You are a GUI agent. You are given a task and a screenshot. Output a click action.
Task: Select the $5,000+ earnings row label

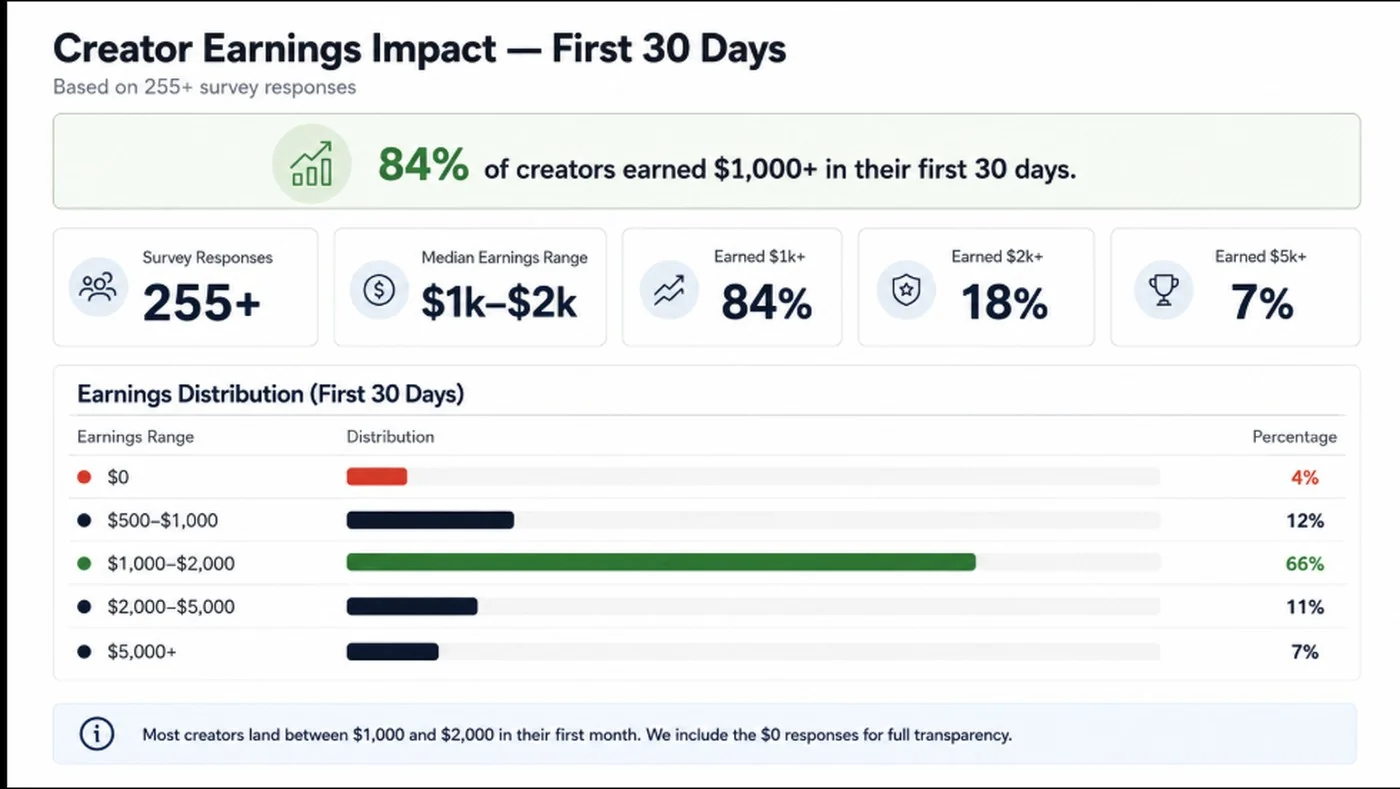[x=142, y=651]
